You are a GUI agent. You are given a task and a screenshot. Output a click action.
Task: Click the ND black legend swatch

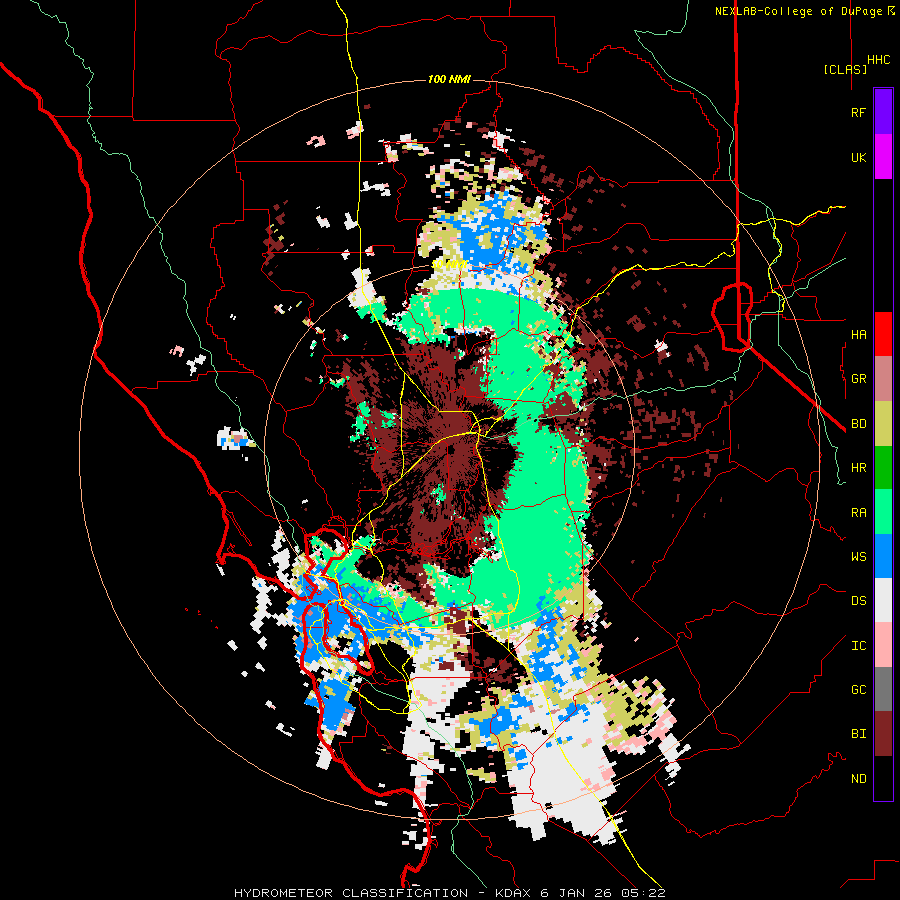[883, 778]
